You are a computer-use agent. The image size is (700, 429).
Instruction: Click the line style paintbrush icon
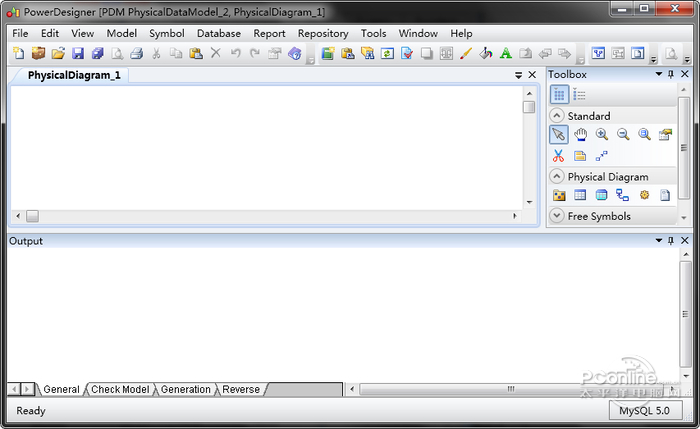coord(466,54)
